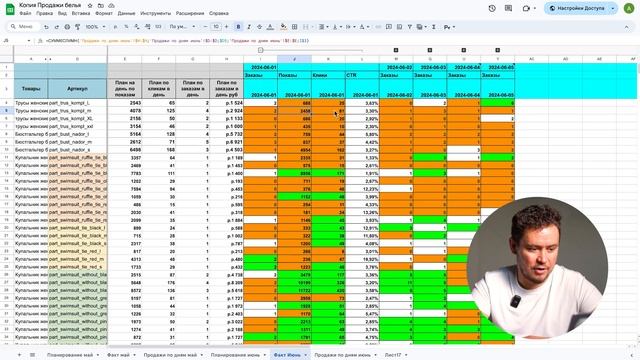Open the Google Sheets home icon
The image size is (640, 360).
click(10, 9)
